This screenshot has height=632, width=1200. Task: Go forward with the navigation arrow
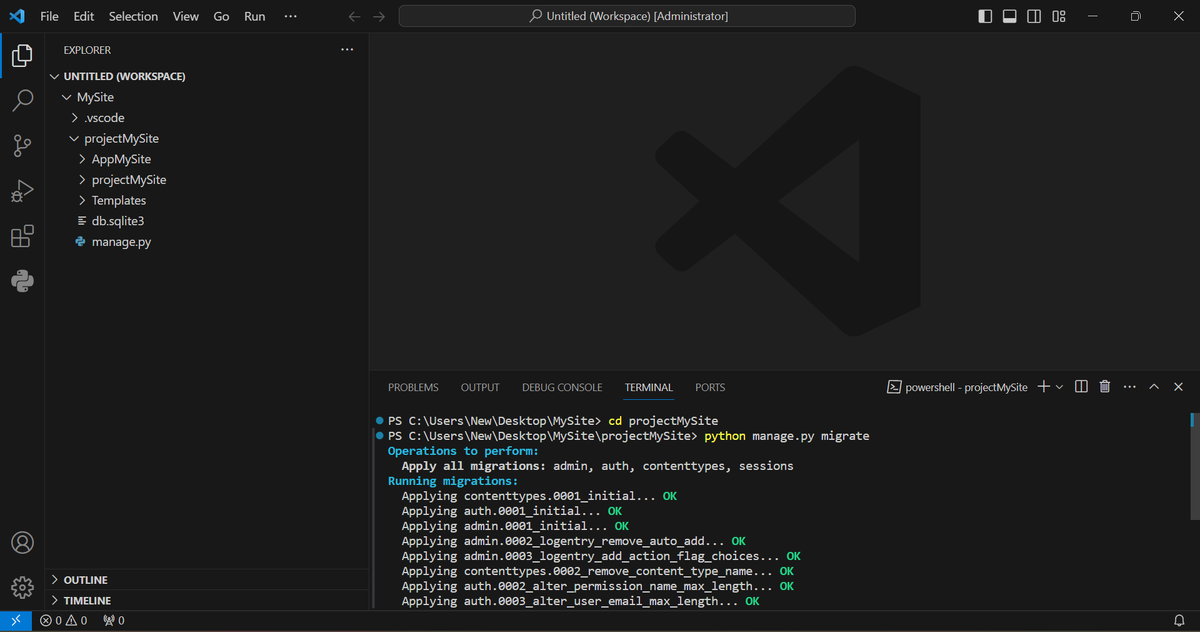pyautogui.click(x=378, y=16)
